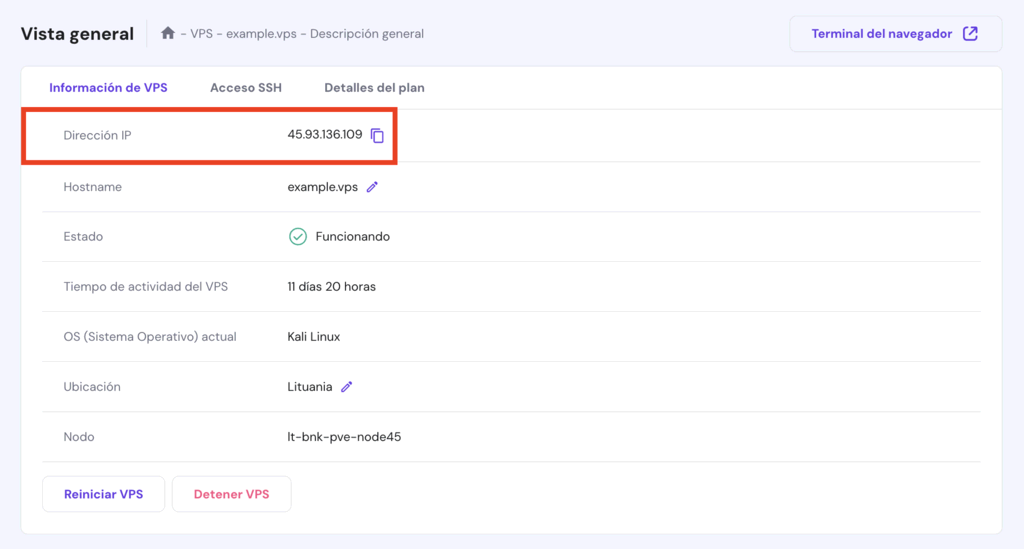
Task: Copy the IP address with the copy icon
Action: pos(377,135)
